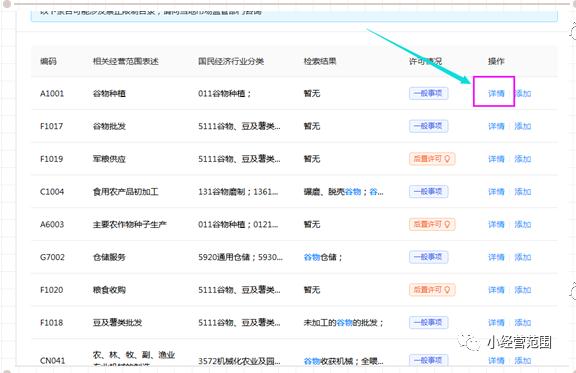Select the 国民经济行业分类 column header
Image resolution: width=576 pixels, height=373 pixels.
(231, 61)
